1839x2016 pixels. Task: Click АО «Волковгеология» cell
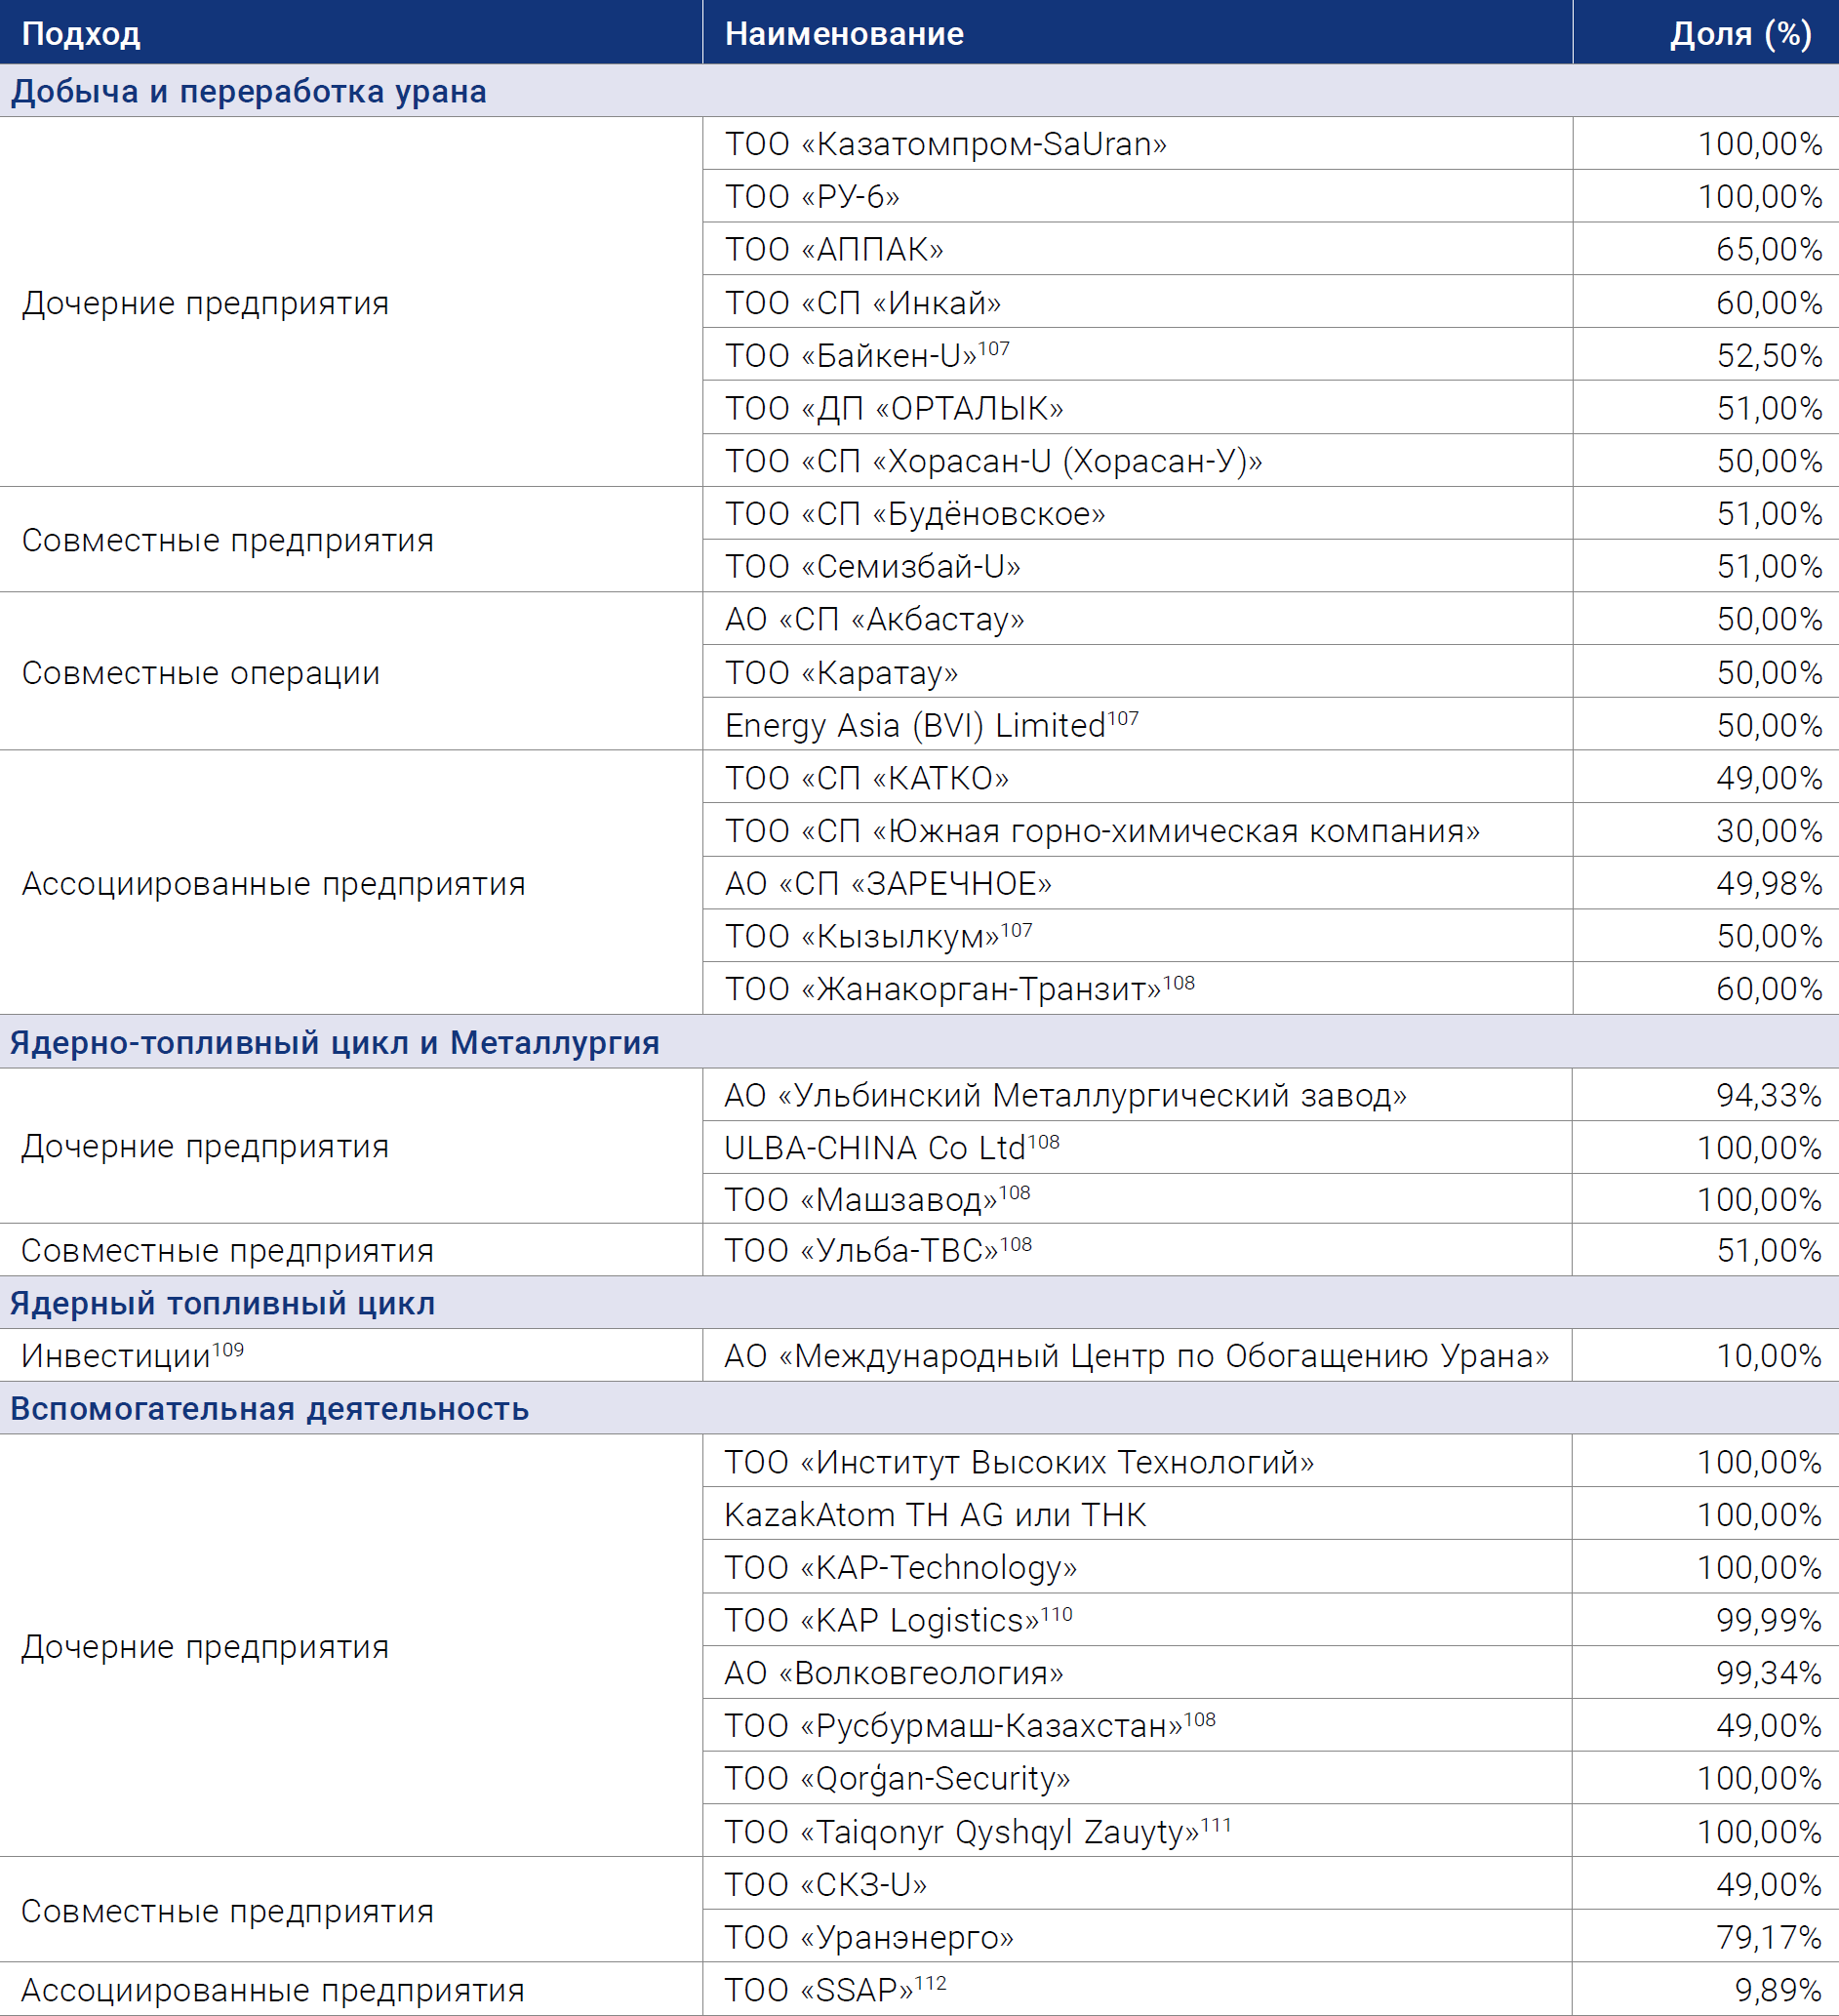pyautogui.click(x=1137, y=1672)
